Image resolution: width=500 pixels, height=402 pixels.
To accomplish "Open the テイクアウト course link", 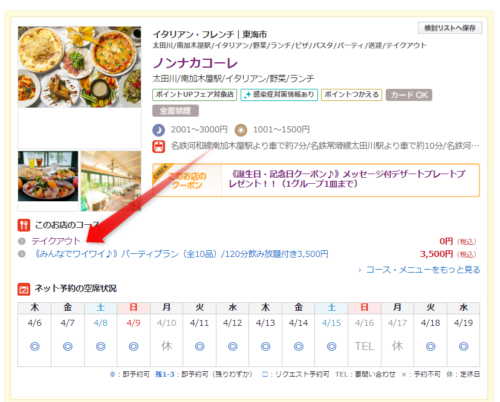I will [x=56, y=241].
